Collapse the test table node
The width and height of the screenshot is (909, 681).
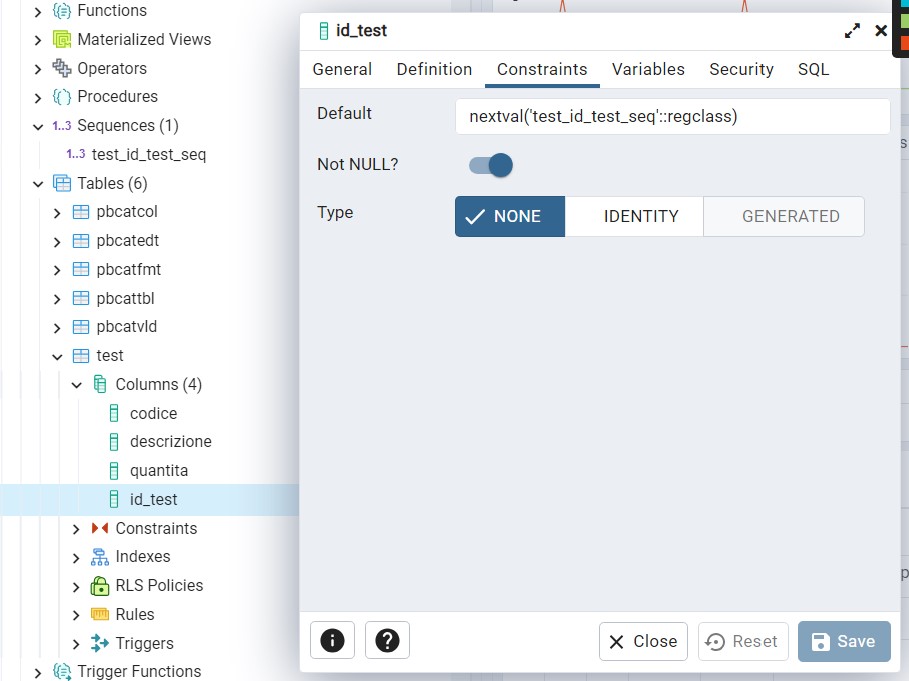pyautogui.click(x=57, y=356)
